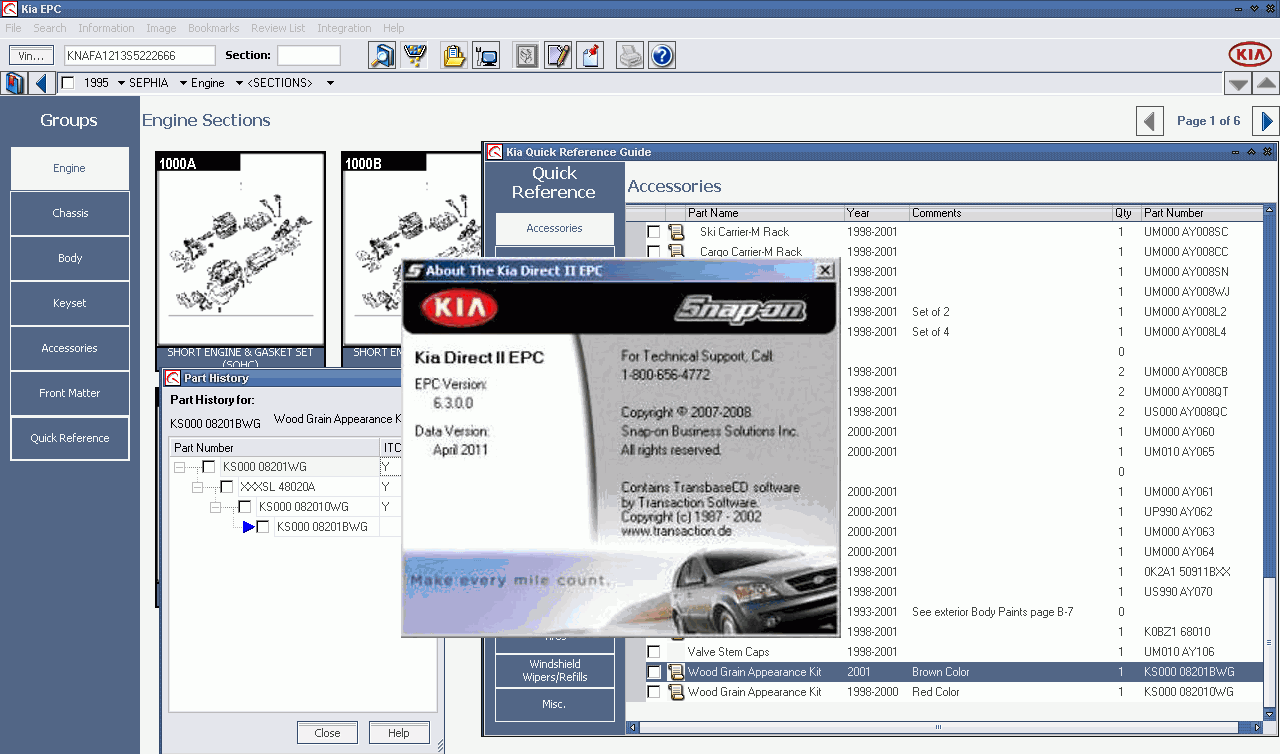Go back with the blue left arrow
Screen dimensions: 1280x754
coord(41,83)
